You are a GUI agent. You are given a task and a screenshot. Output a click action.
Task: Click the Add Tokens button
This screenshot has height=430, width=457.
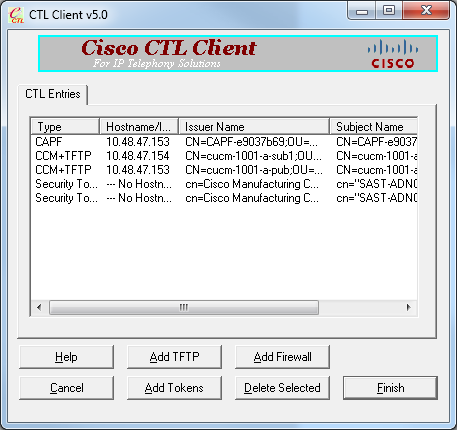tap(174, 388)
